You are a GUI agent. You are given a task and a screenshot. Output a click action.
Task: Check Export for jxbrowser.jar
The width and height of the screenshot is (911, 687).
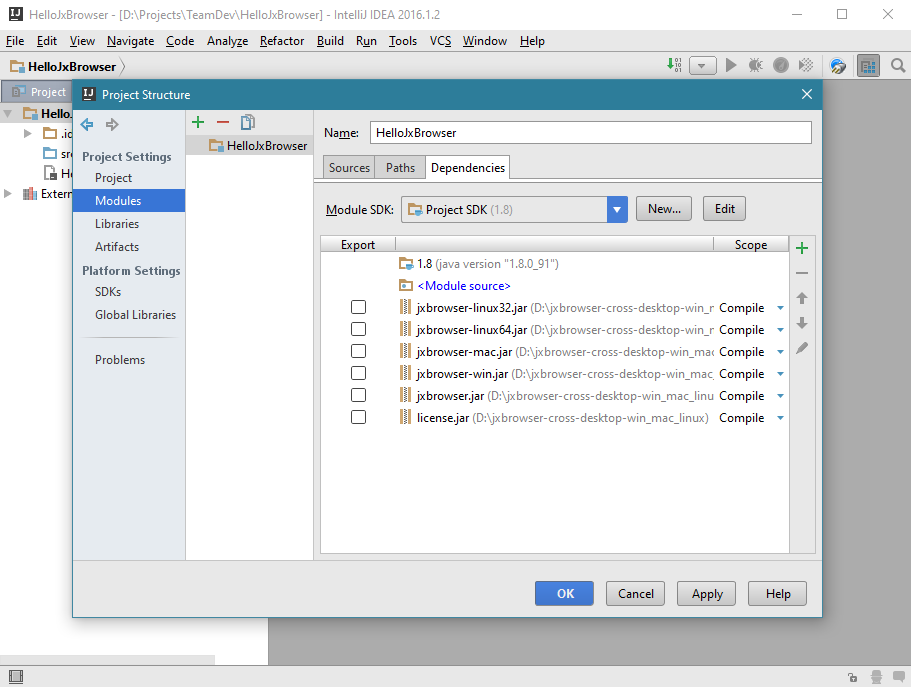(358, 395)
